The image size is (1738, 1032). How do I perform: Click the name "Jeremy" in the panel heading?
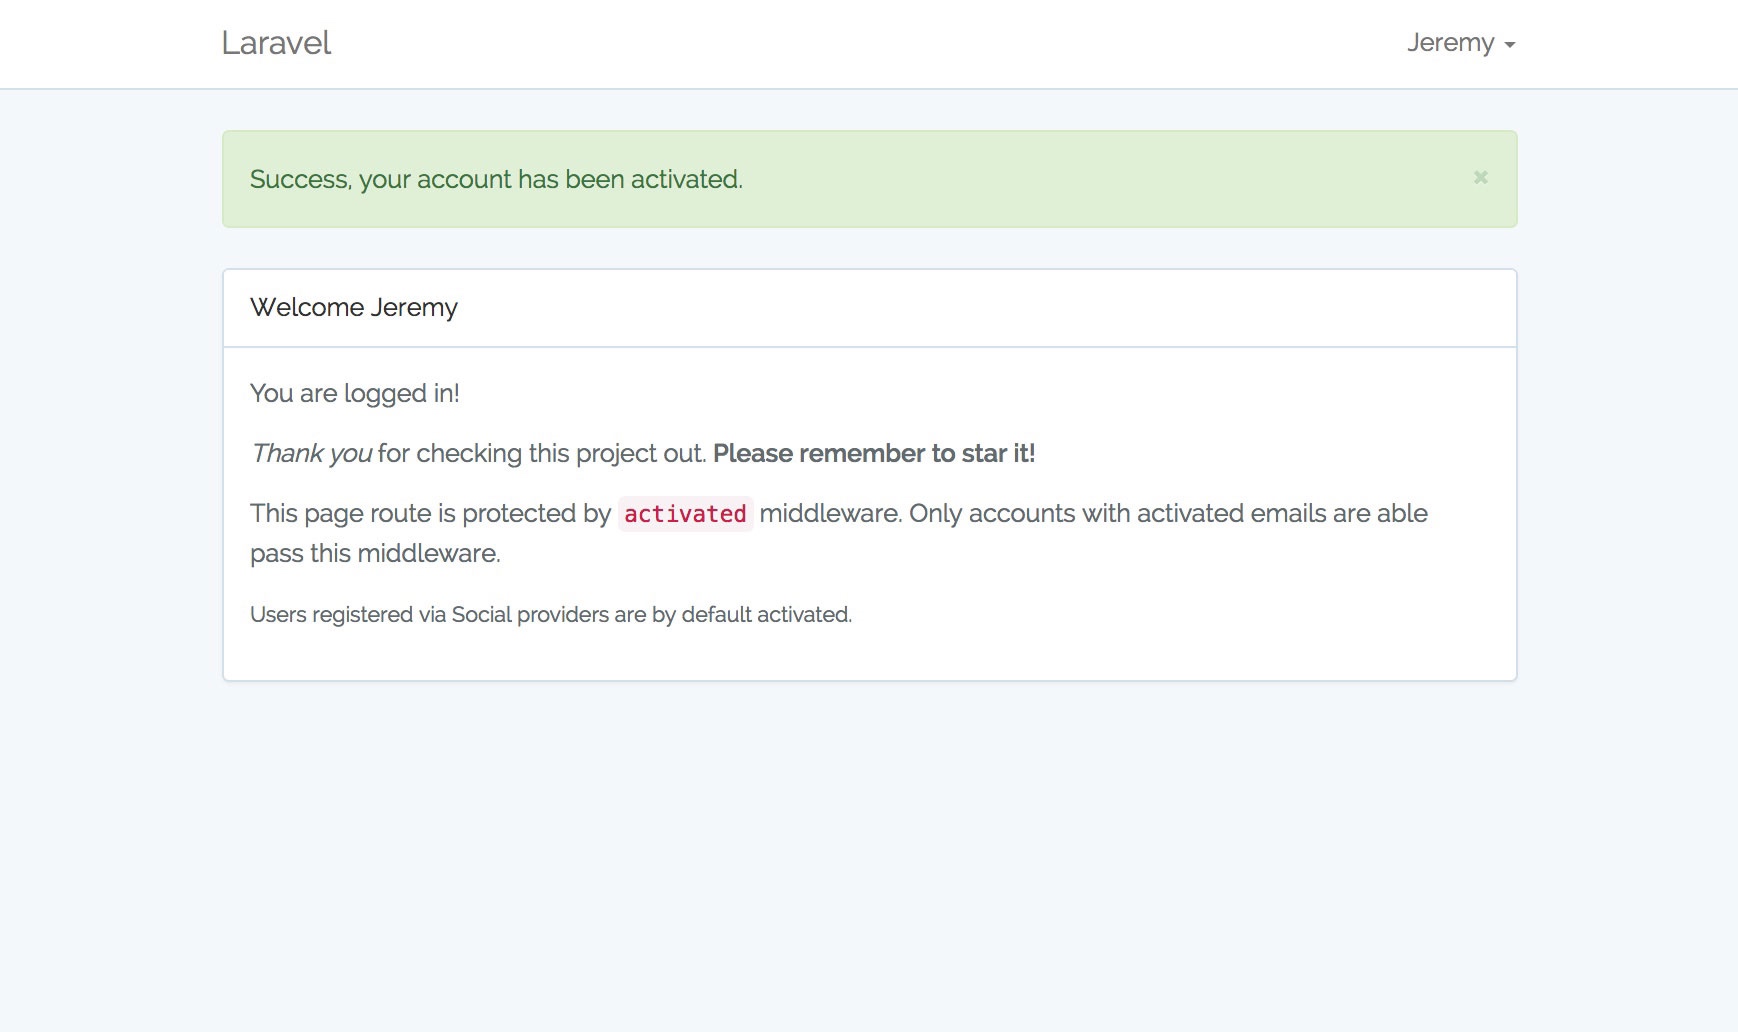(x=414, y=307)
